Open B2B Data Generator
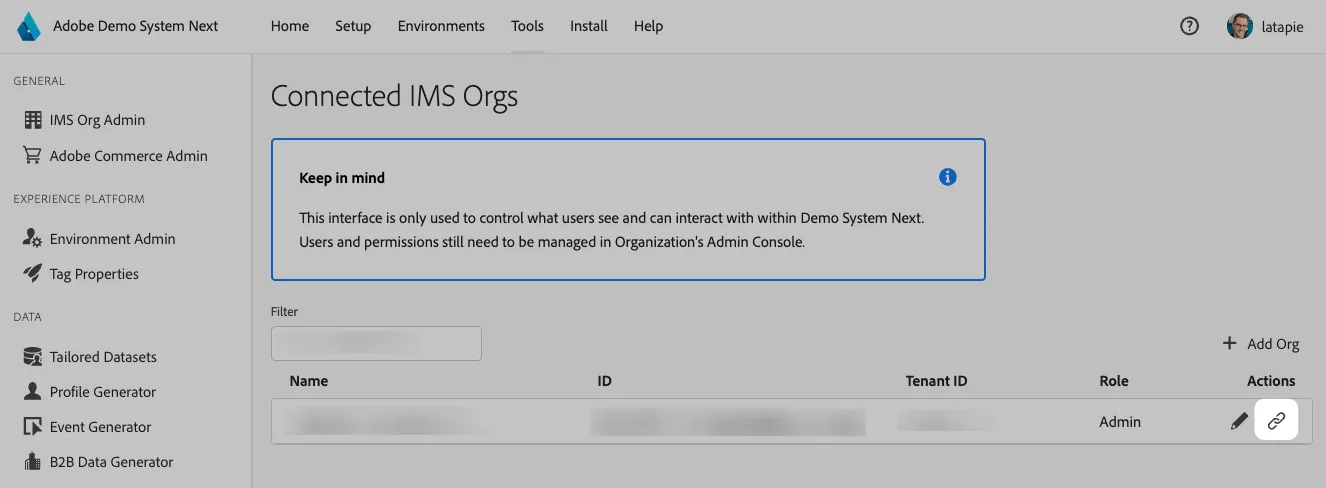Screen dimensions: 1326x488 coord(111,462)
